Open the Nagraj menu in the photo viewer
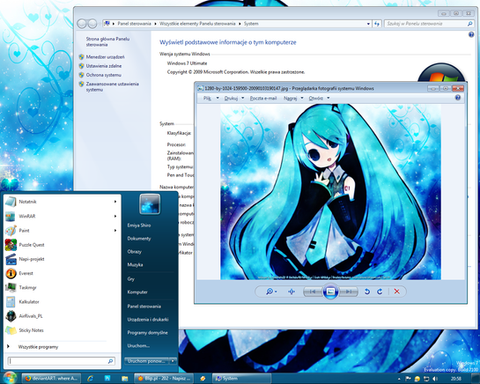The image size is (480, 384). coord(293,98)
